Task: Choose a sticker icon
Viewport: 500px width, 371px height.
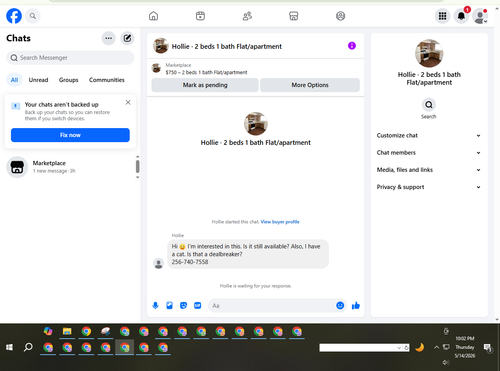Action: 183,305
